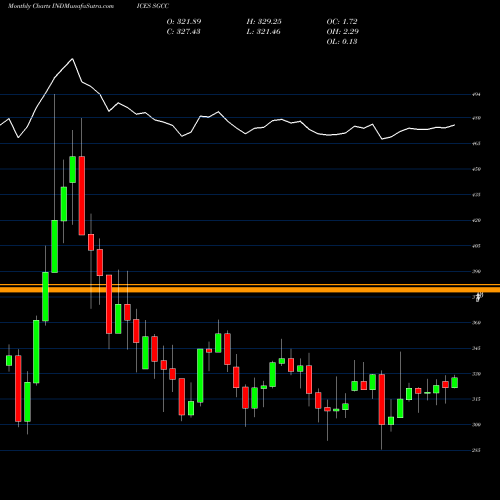Click the 420 price axis label

(476, 220)
